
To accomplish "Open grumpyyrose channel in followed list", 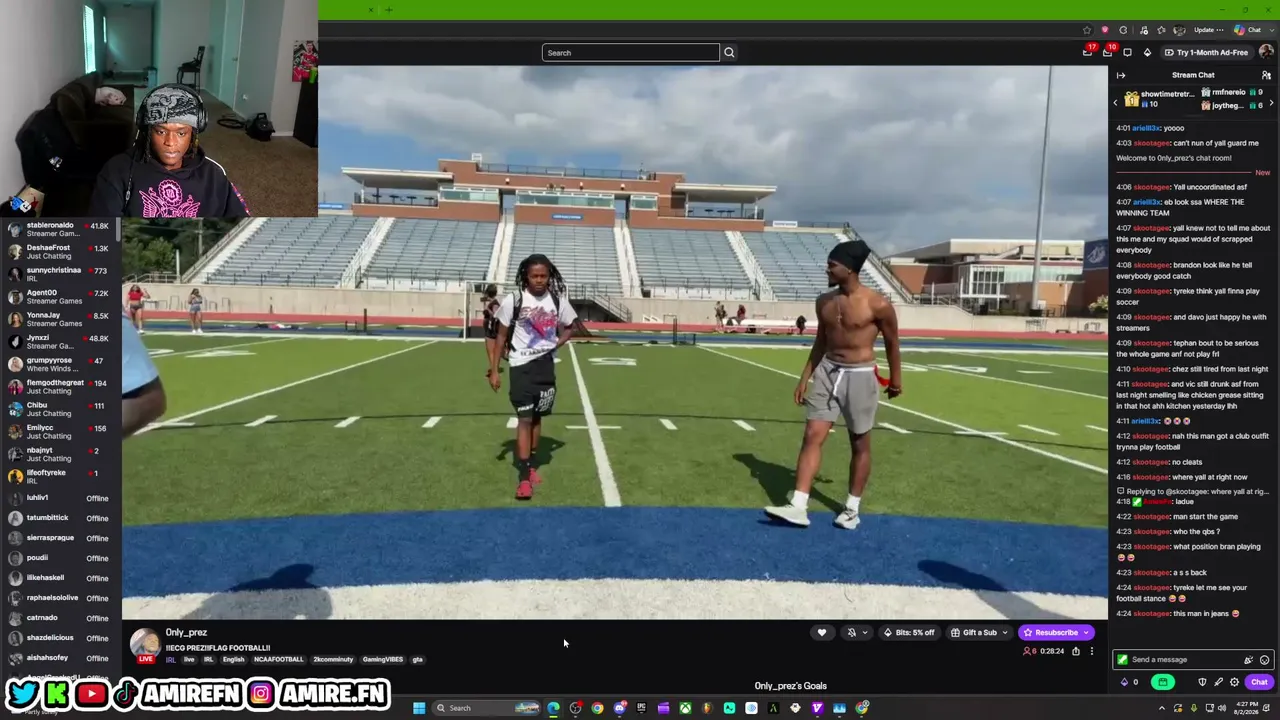I will click(x=61, y=364).
